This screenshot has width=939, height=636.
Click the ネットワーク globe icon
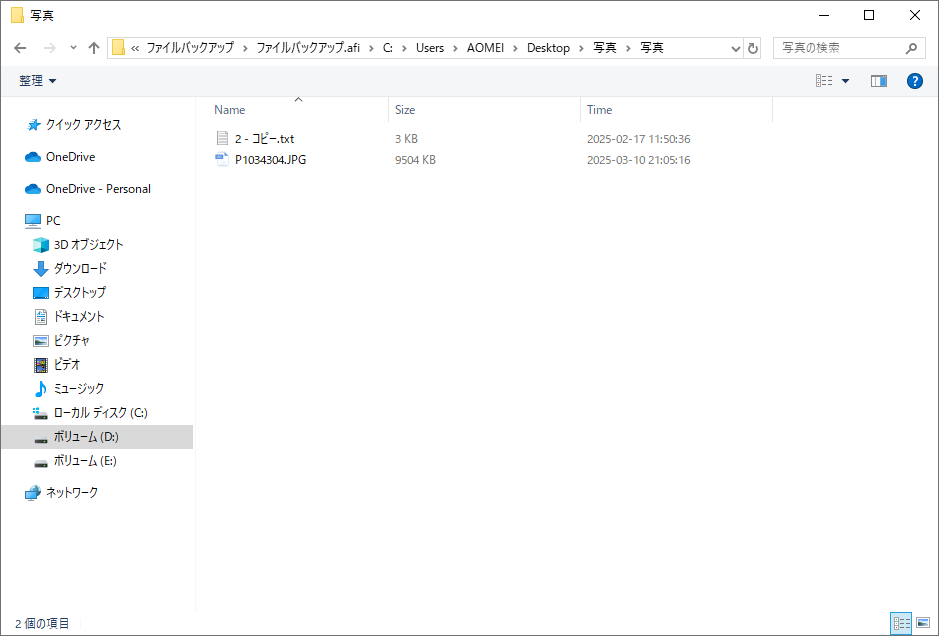(33, 493)
